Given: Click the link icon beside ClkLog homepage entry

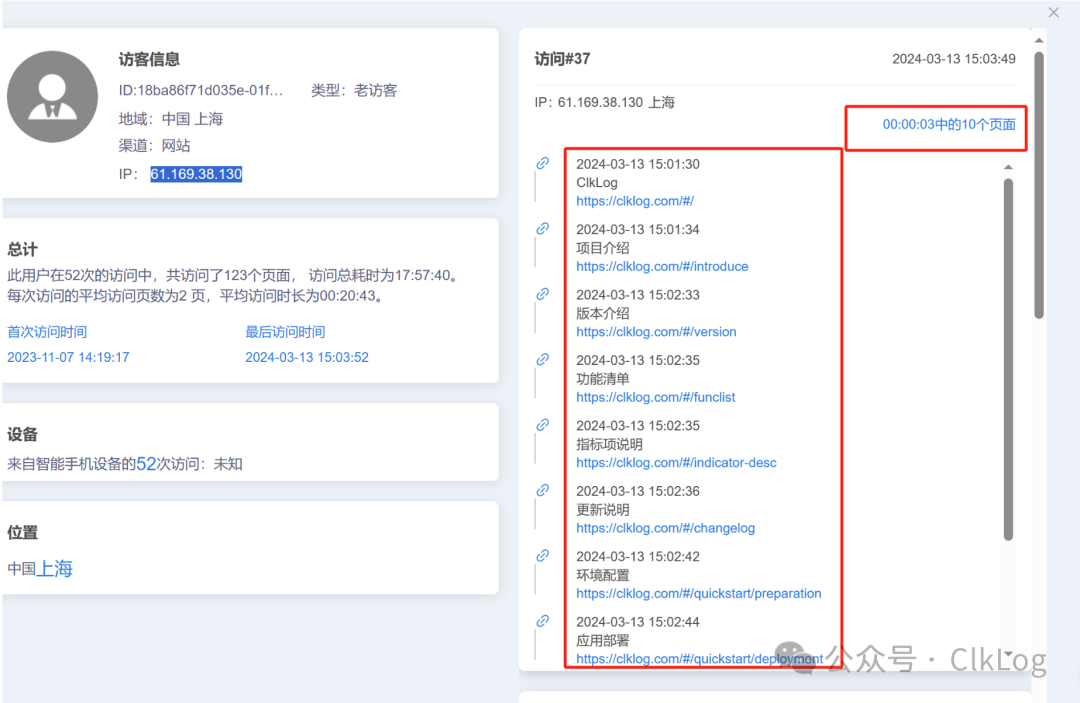Looking at the screenshot, I should pos(543,163).
